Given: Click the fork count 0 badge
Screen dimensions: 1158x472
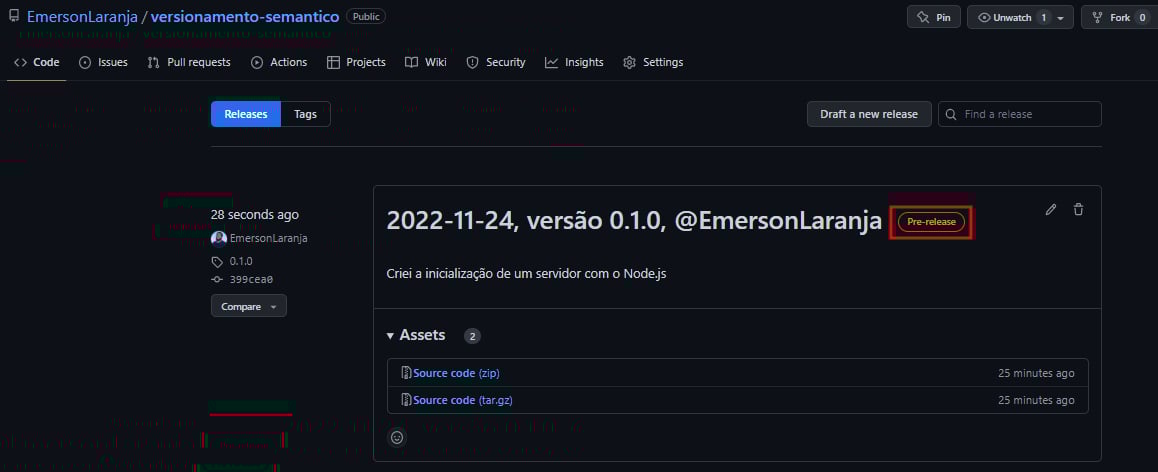Looking at the screenshot, I should (x=1142, y=18).
